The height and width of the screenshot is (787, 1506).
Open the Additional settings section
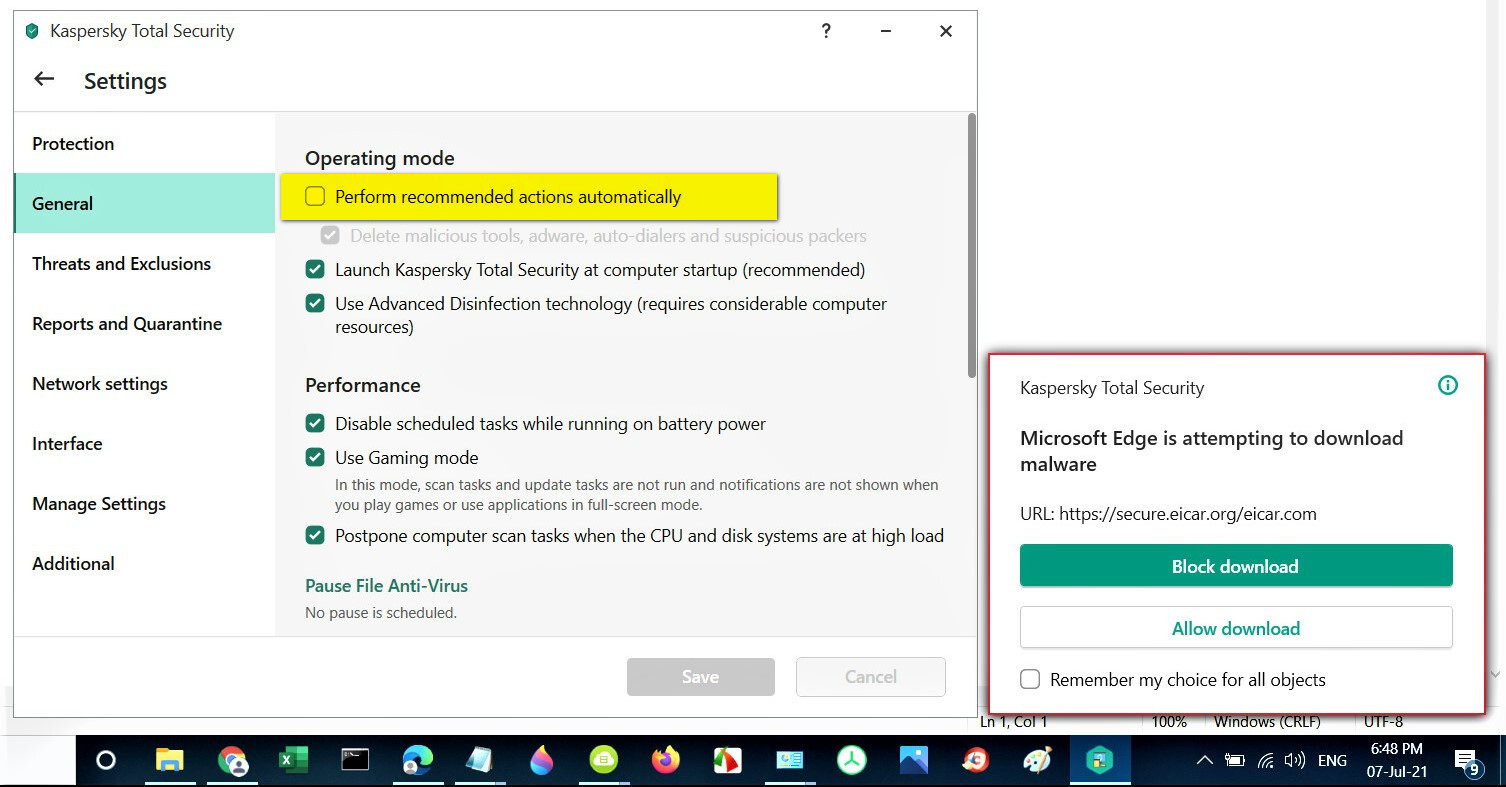point(144,563)
